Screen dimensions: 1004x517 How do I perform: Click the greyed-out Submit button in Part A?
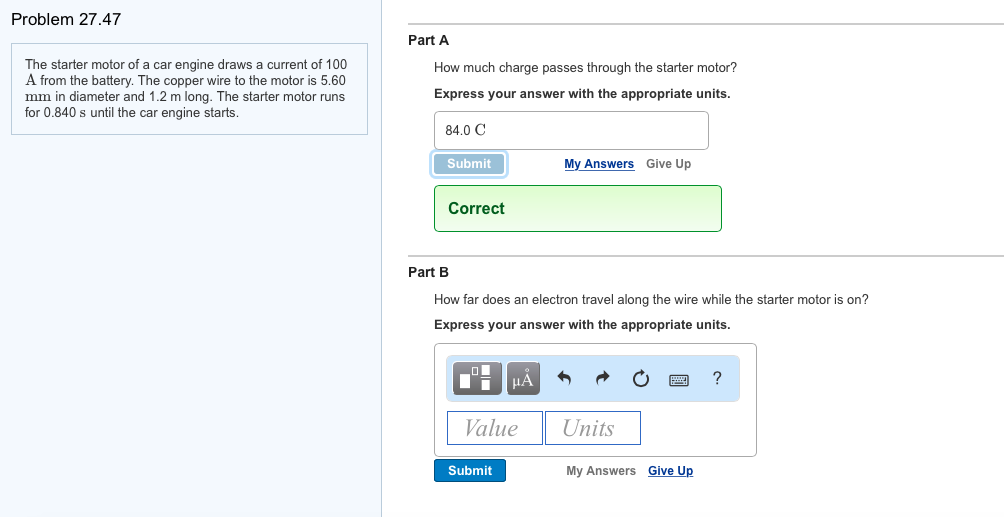coord(469,164)
